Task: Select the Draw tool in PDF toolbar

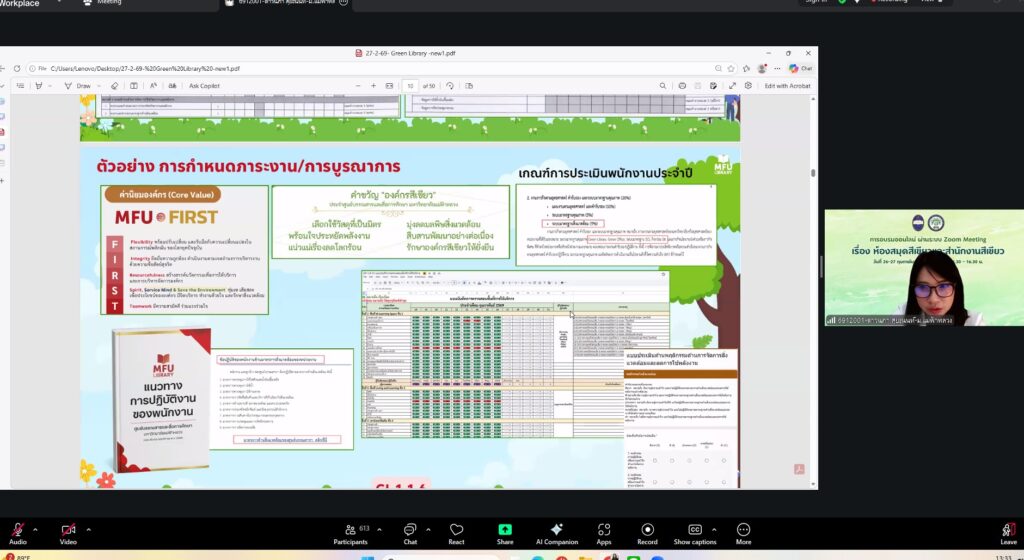Action: [x=79, y=86]
